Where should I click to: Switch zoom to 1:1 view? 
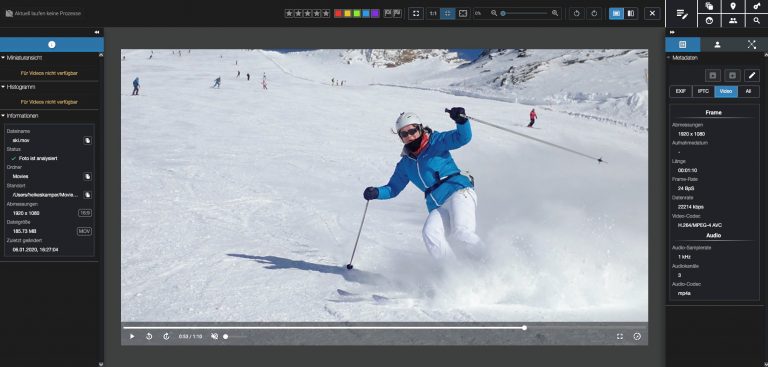point(433,14)
